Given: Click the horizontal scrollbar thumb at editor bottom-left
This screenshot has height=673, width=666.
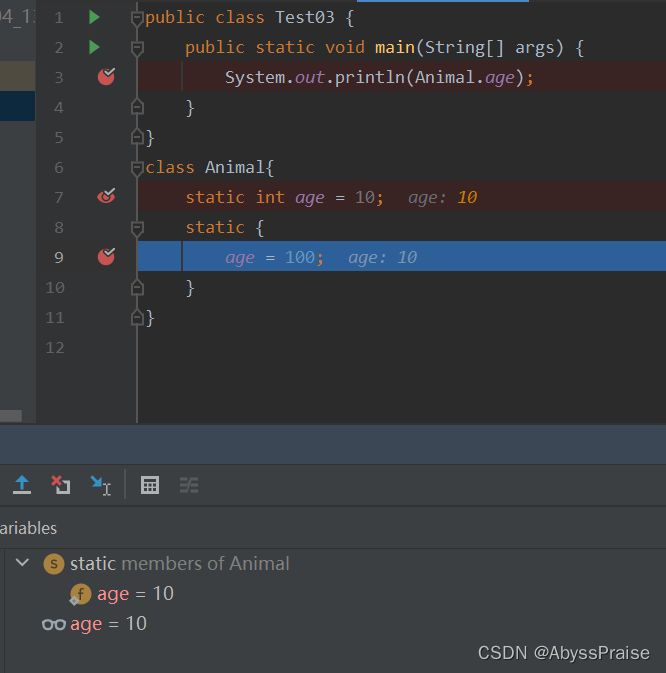Looking at the screenshot, I should (11, 416).
